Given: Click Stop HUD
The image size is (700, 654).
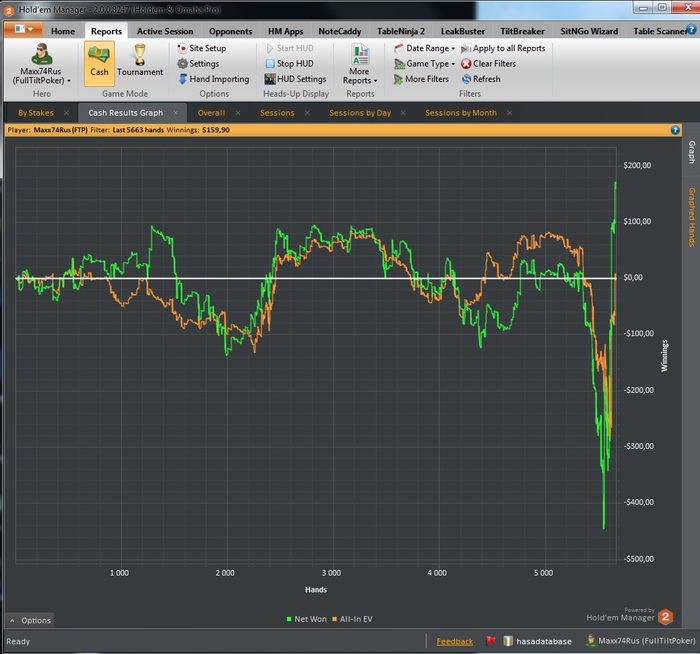Looking at the screenshot, I should point(290,64).
